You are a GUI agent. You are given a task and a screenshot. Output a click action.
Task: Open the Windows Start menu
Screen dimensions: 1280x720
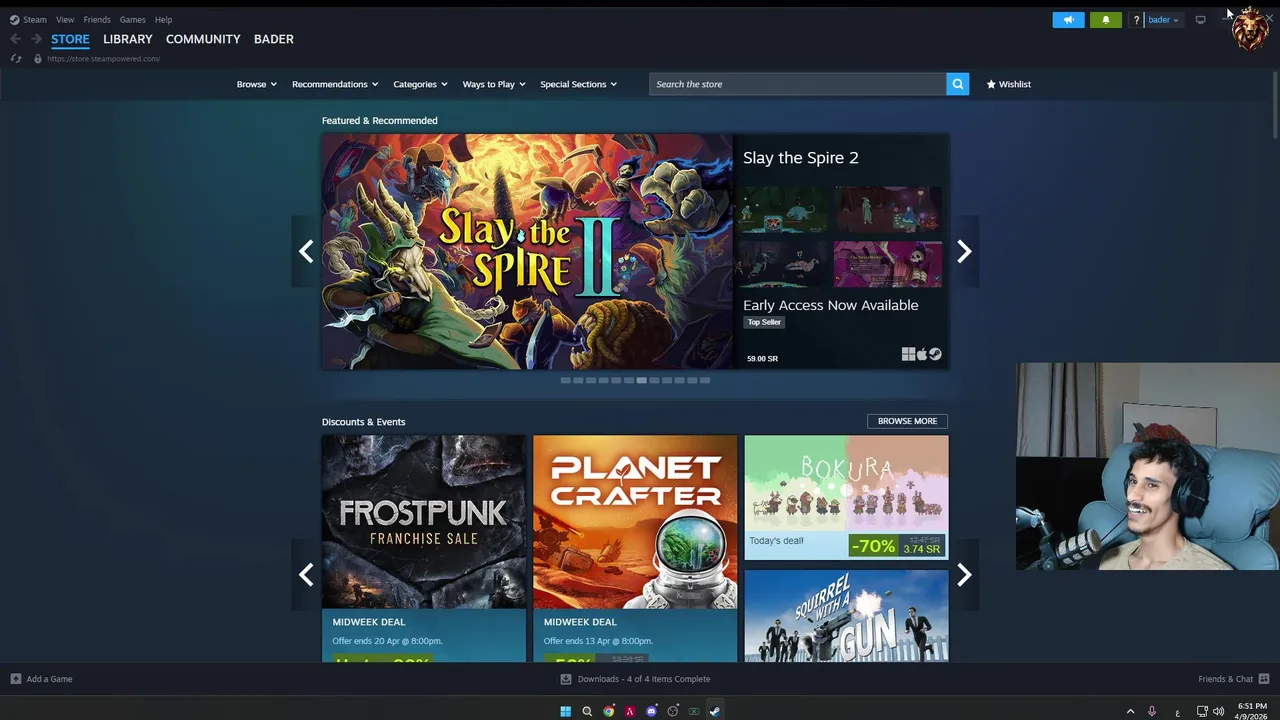[565, 711]
